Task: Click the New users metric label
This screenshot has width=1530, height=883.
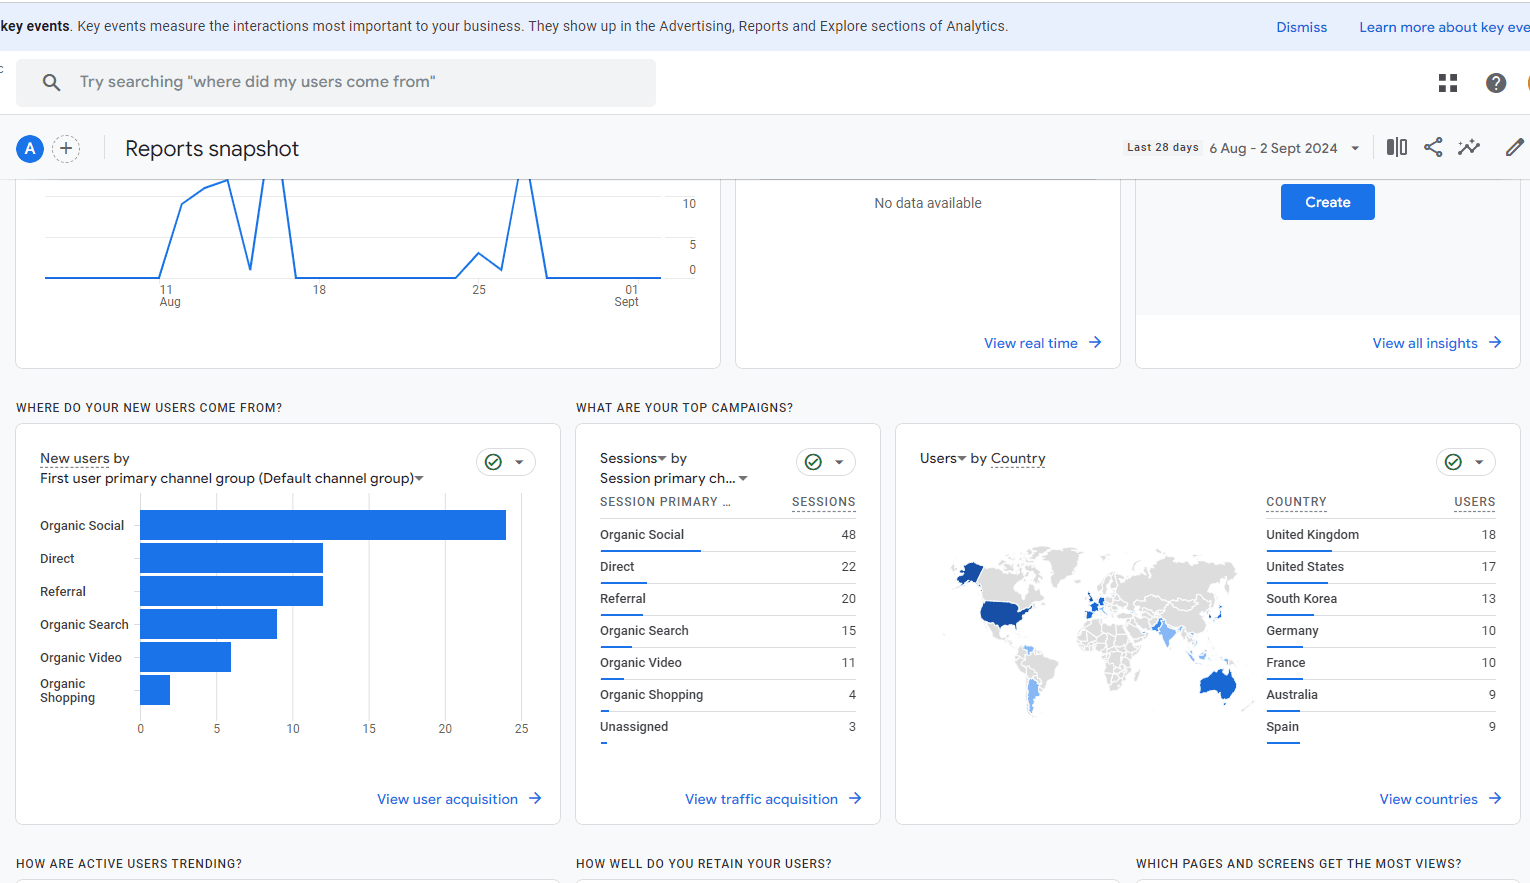Action: (x=75, y=458)
